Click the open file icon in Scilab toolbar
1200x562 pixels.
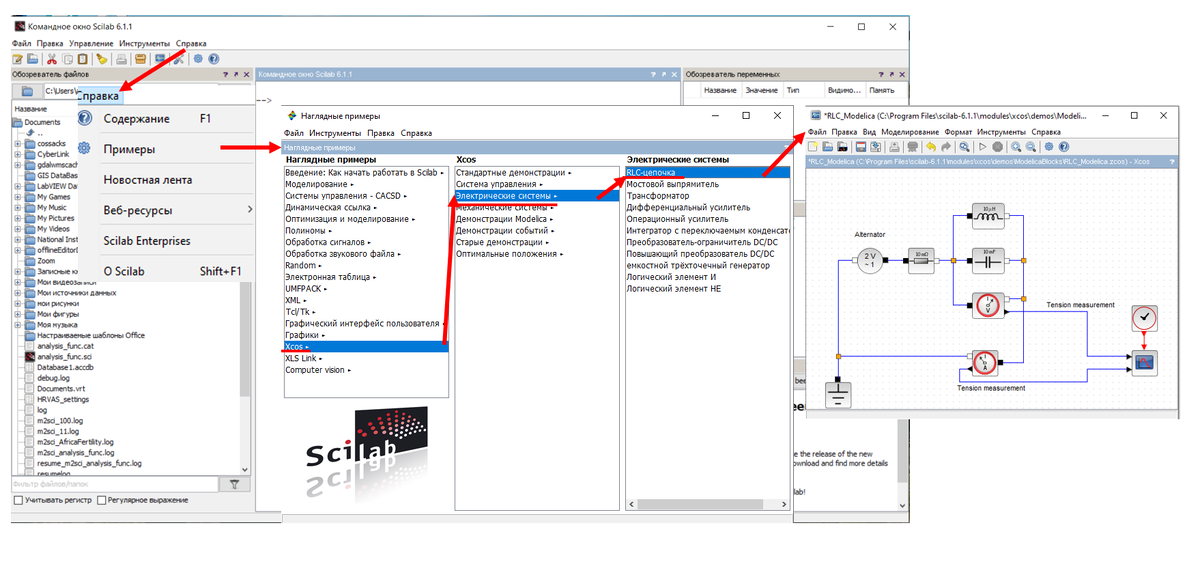(x=32, y=59)
